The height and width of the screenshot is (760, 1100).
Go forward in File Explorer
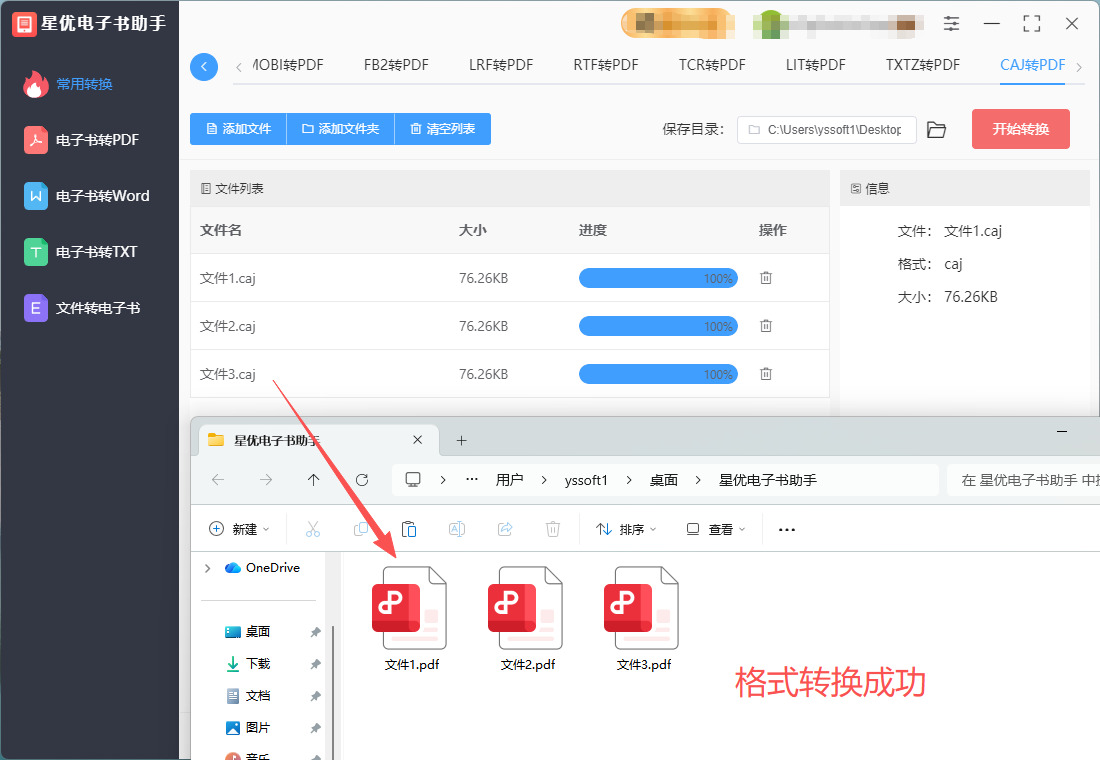[x=266, y=480]
